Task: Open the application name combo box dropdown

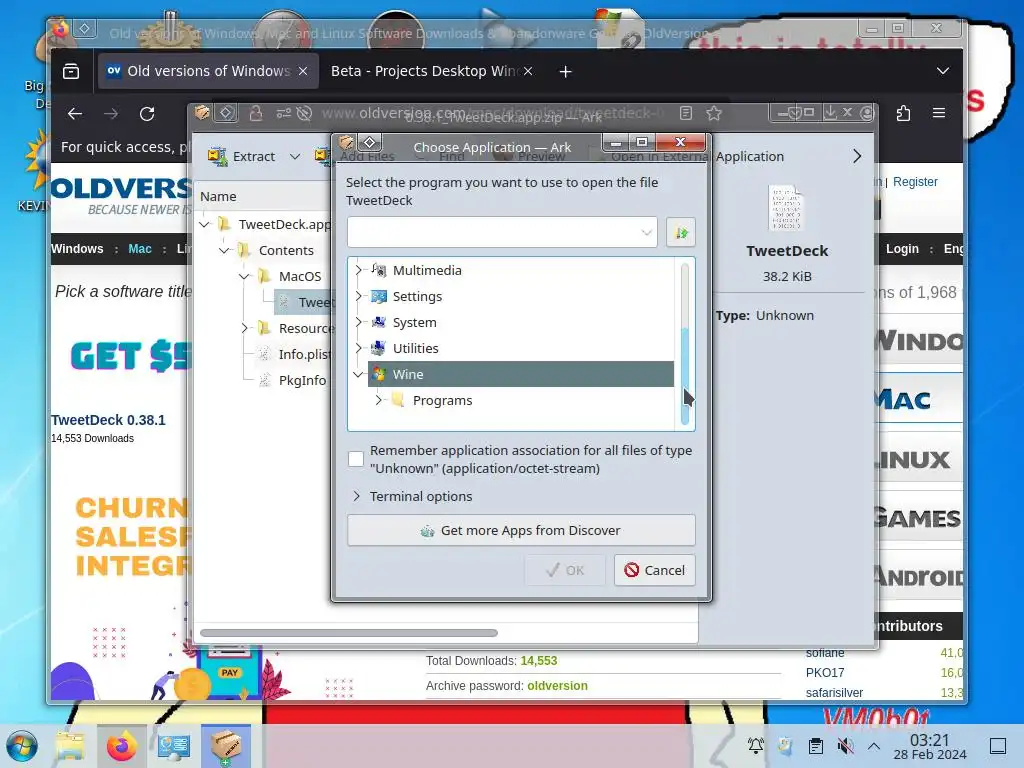Action: pyautogui.click(x=647, y=232)
